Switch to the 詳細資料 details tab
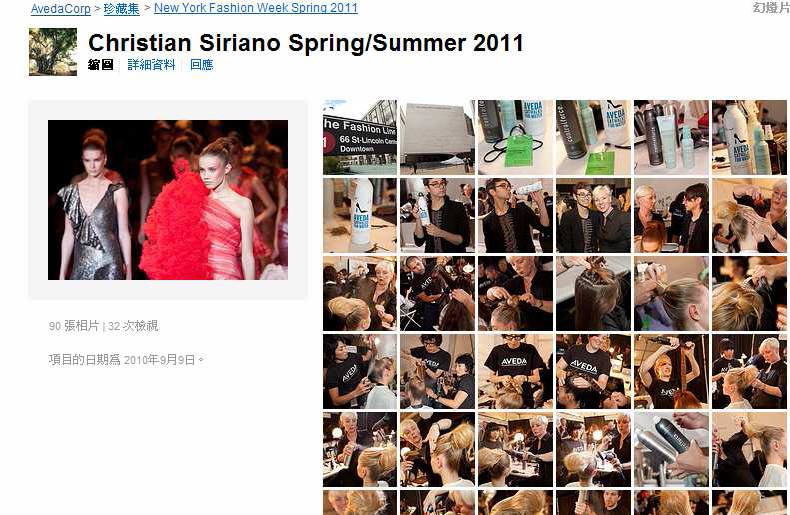790x515 pixels. (152, 65)
